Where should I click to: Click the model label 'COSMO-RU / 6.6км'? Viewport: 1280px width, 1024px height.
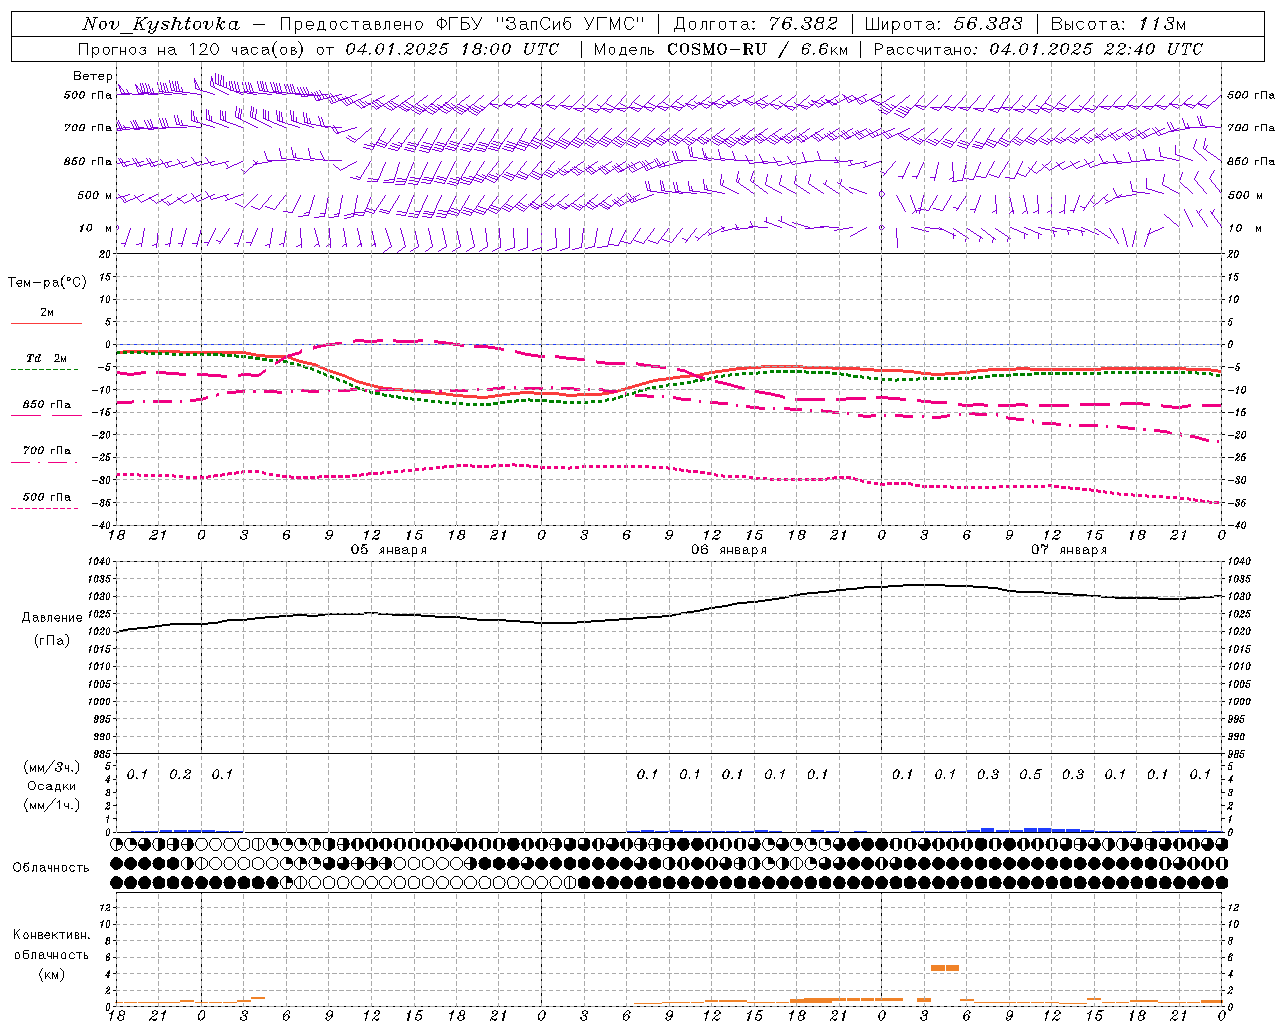tap(757, 49)
